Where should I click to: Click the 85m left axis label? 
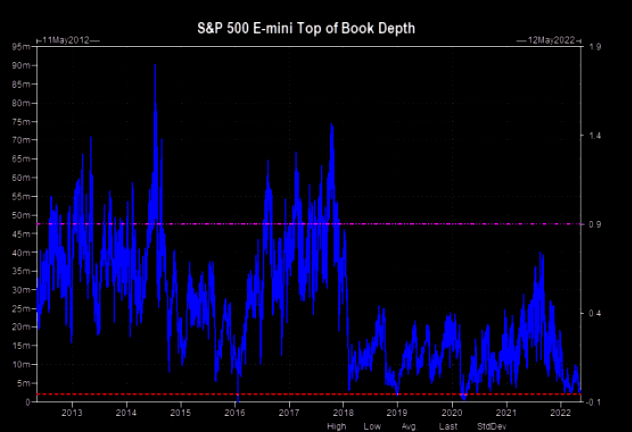21,84
